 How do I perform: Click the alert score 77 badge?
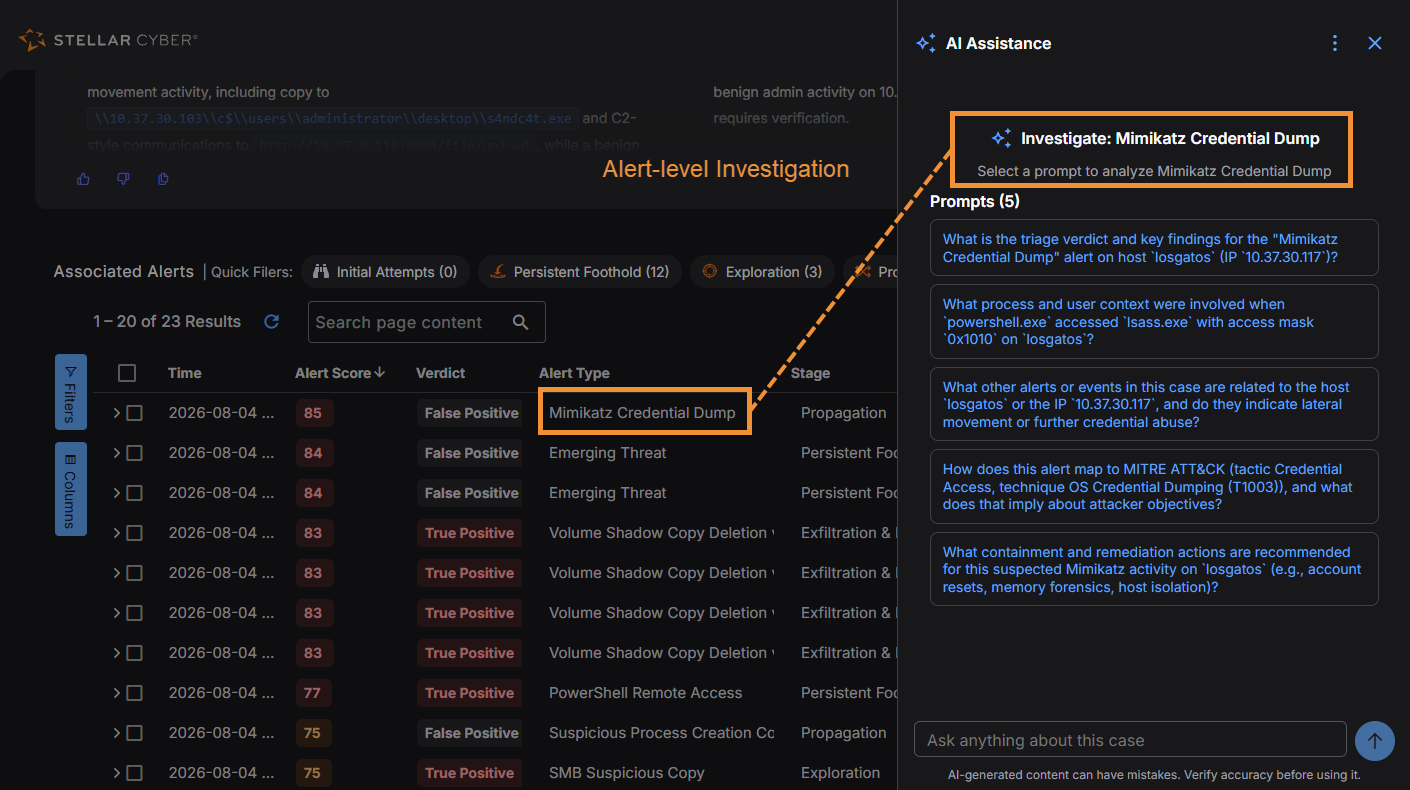[x=313, y=693]
